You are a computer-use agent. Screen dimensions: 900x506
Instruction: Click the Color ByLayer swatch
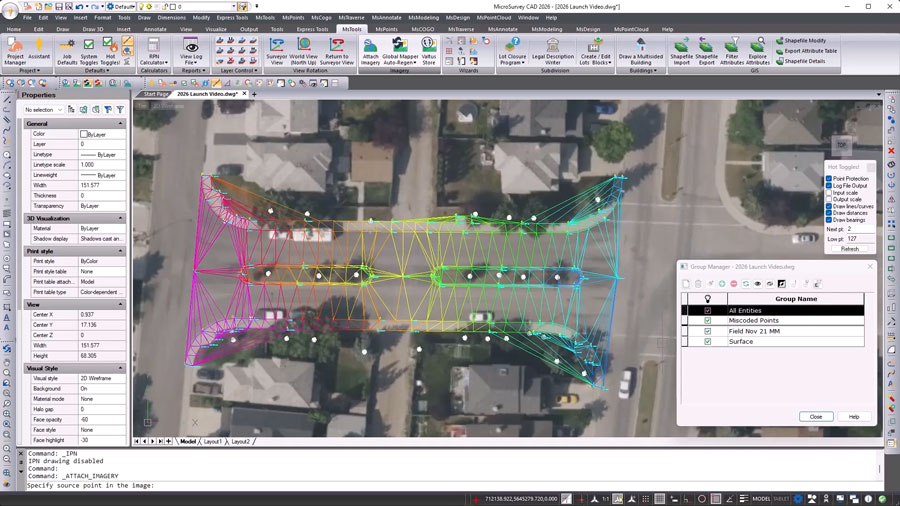tap(85, 134)
